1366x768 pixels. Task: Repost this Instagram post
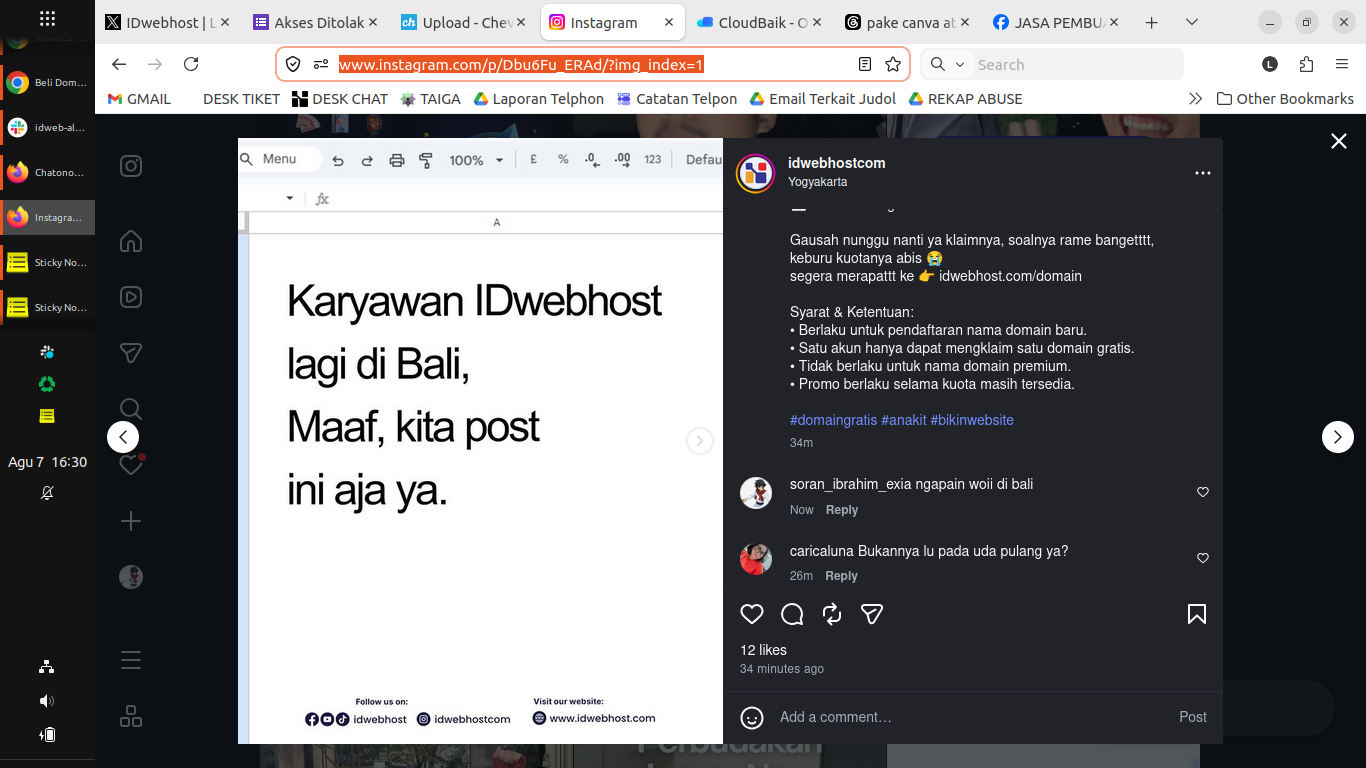coord(832,614)
